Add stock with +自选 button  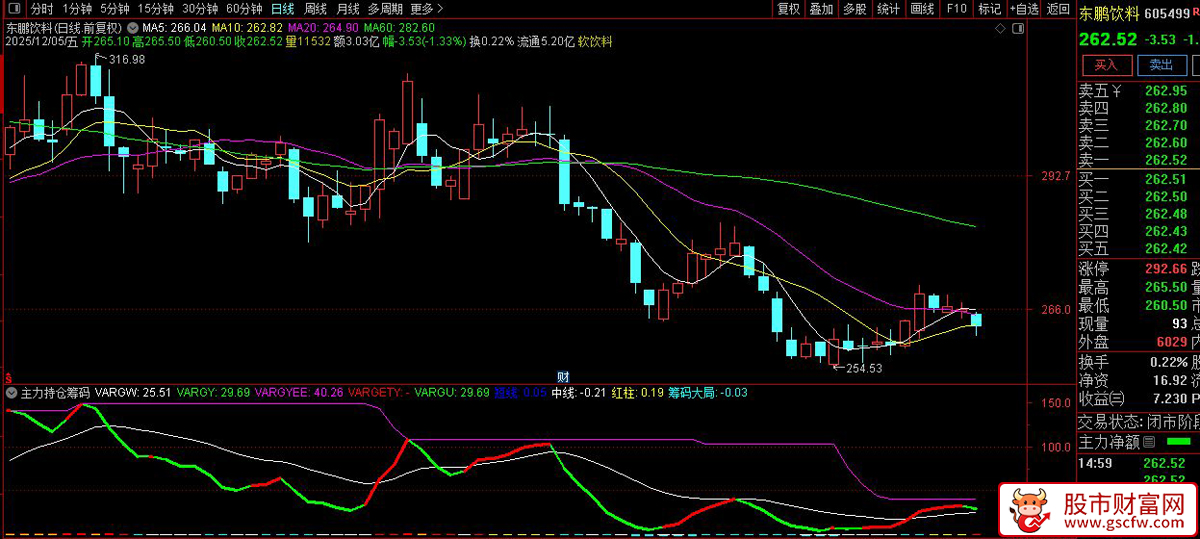[x=1022, y=9]
